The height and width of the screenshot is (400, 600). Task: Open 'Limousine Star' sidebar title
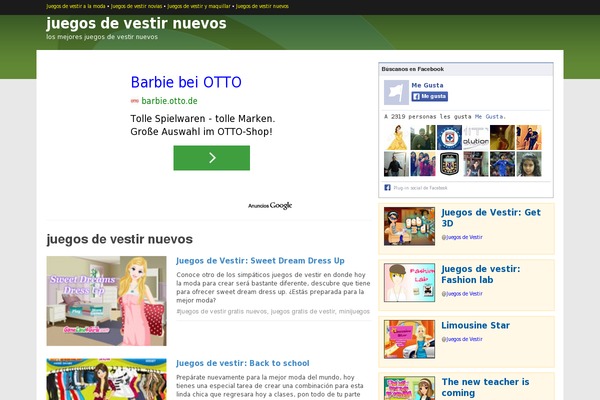(475, 325)
